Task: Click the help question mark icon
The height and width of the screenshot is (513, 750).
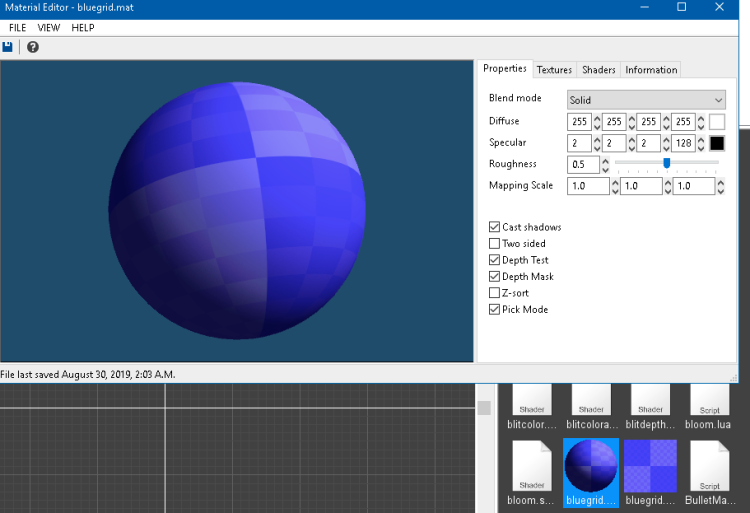Action: [x=33, y=47]
